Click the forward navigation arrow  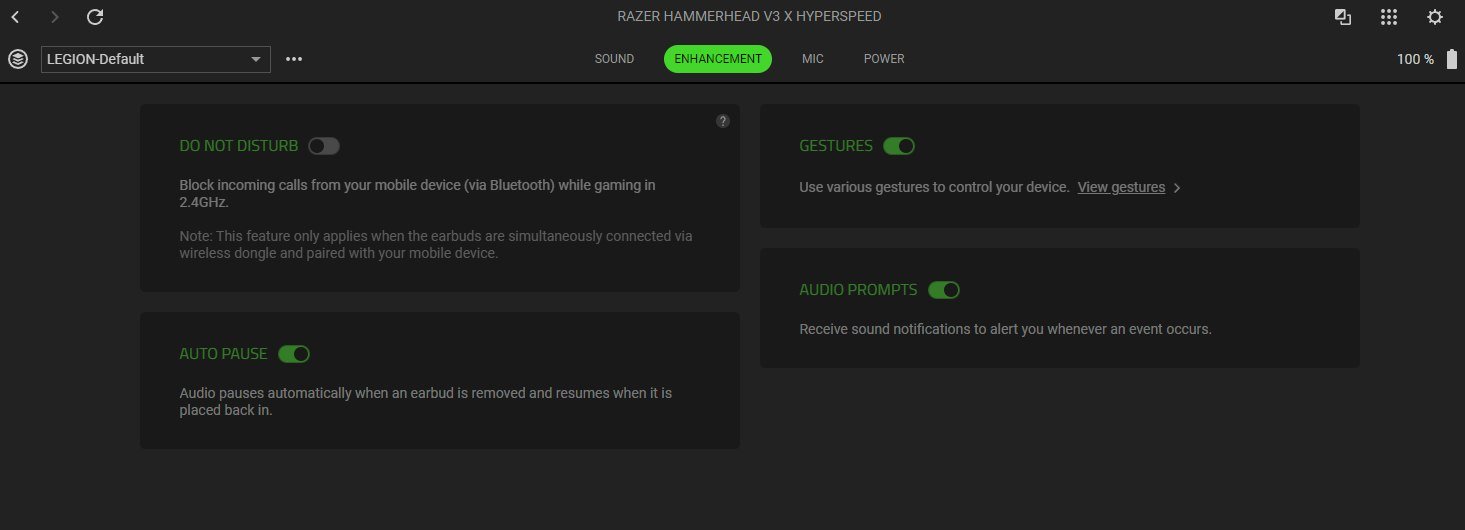pos(55,17)
